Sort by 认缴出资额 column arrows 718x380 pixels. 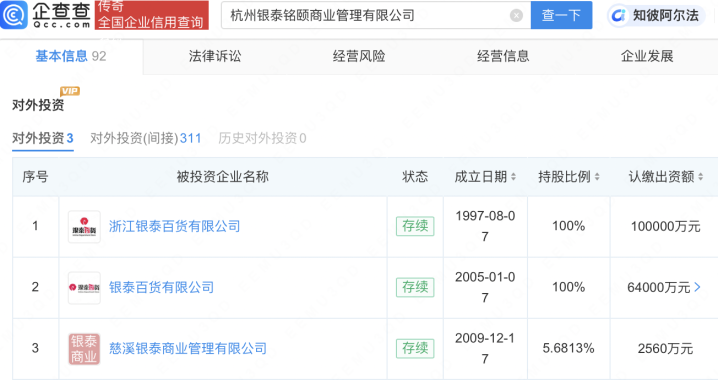[x=701, y=177]
